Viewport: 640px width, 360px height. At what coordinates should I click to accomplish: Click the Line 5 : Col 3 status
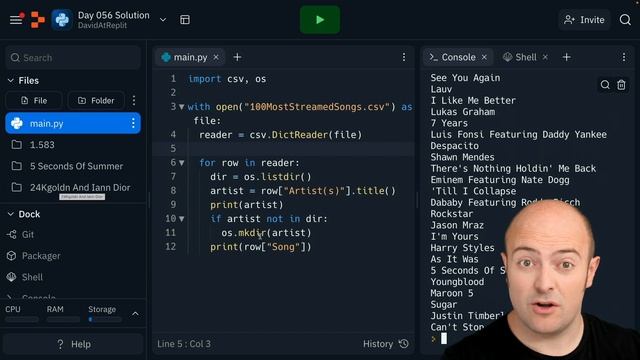click(x=184, y=344)
